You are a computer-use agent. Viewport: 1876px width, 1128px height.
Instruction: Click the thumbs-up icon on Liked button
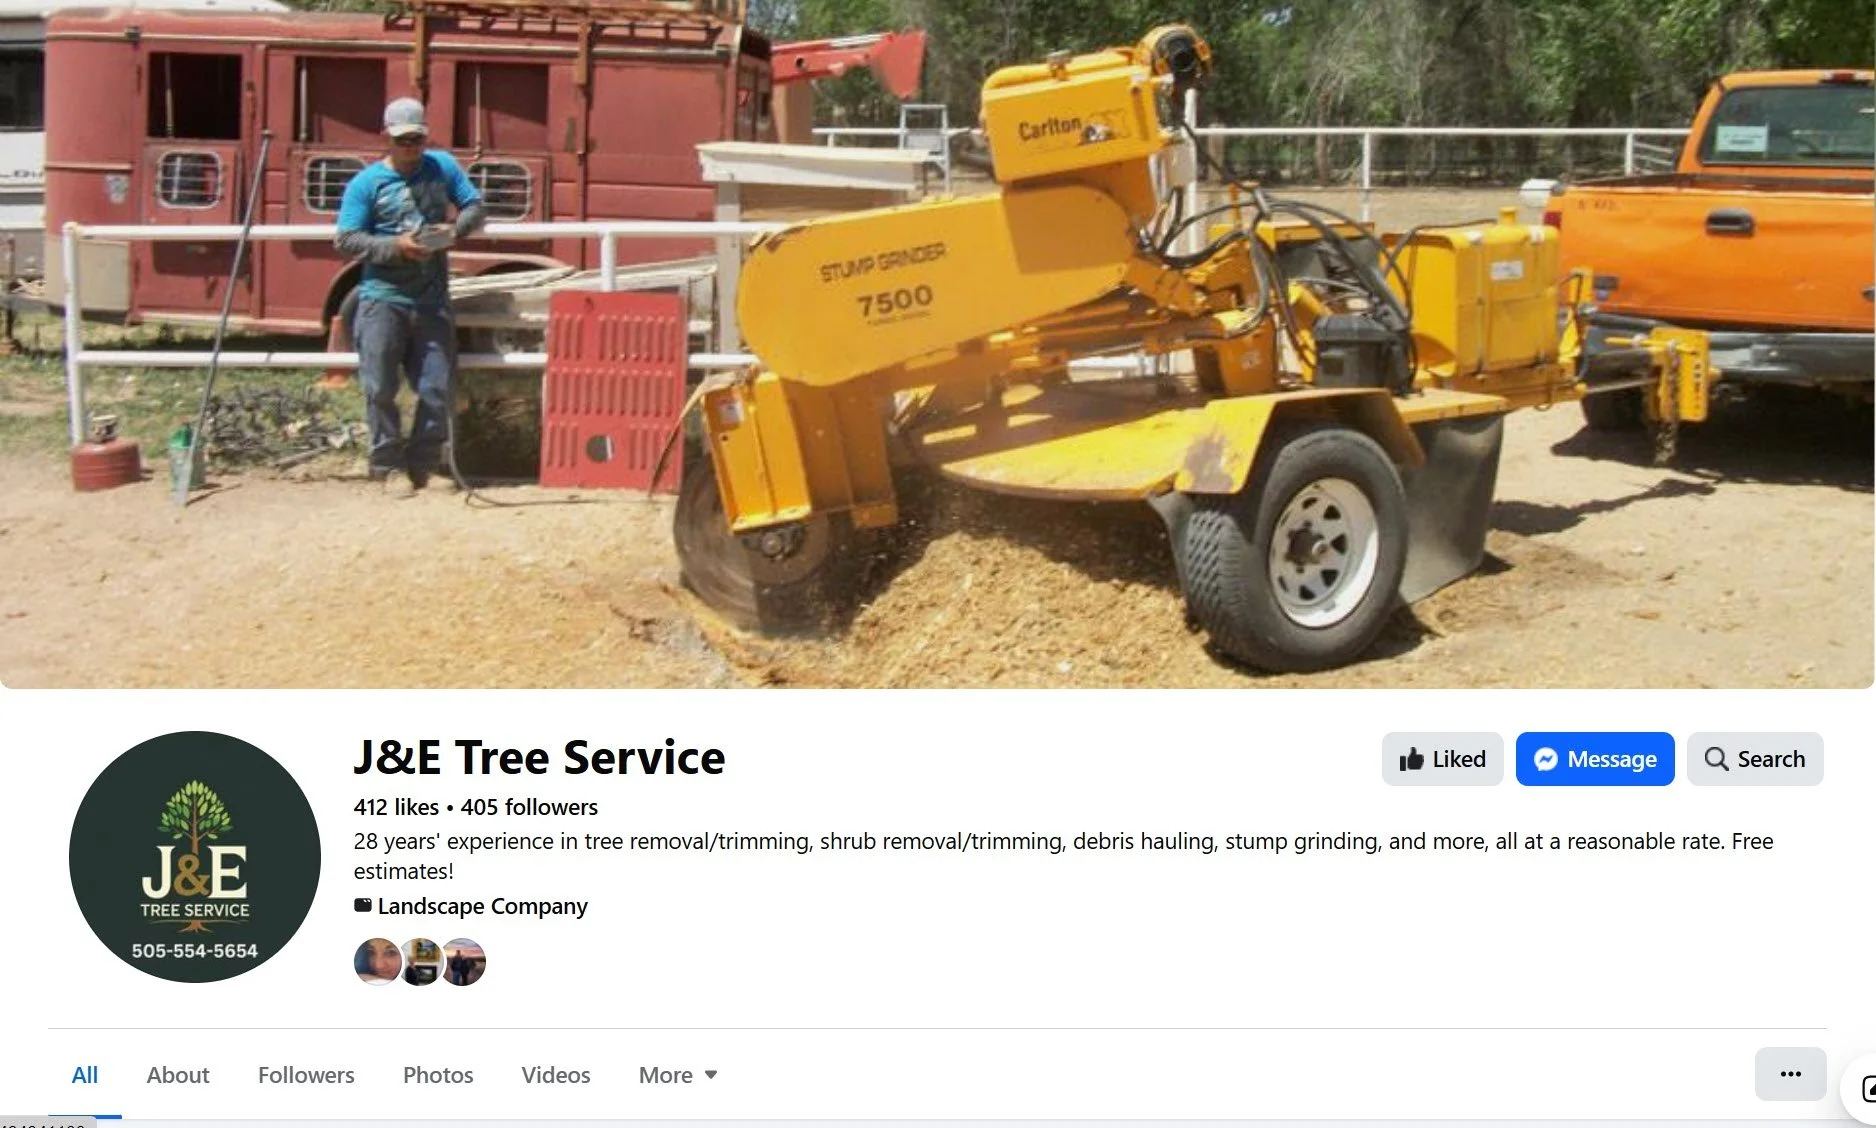coord(1411,759)
